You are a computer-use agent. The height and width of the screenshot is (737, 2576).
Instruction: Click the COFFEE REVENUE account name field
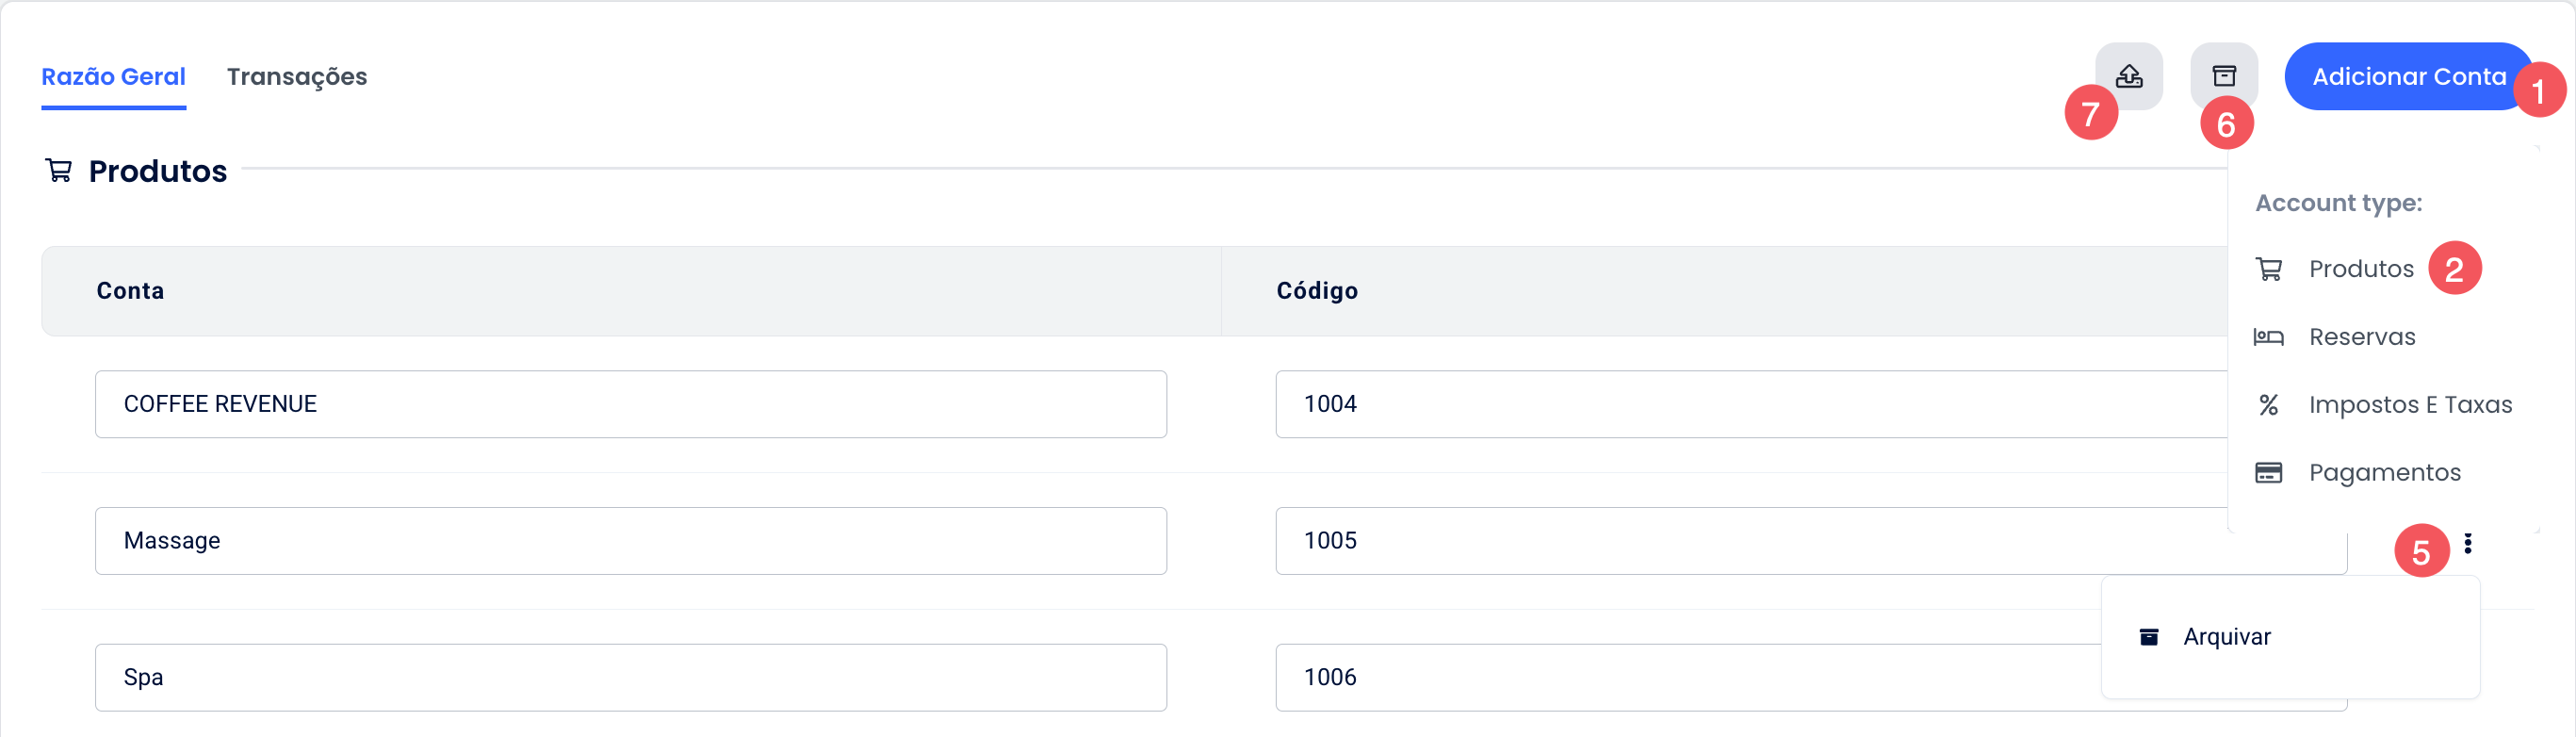(630, 404)
